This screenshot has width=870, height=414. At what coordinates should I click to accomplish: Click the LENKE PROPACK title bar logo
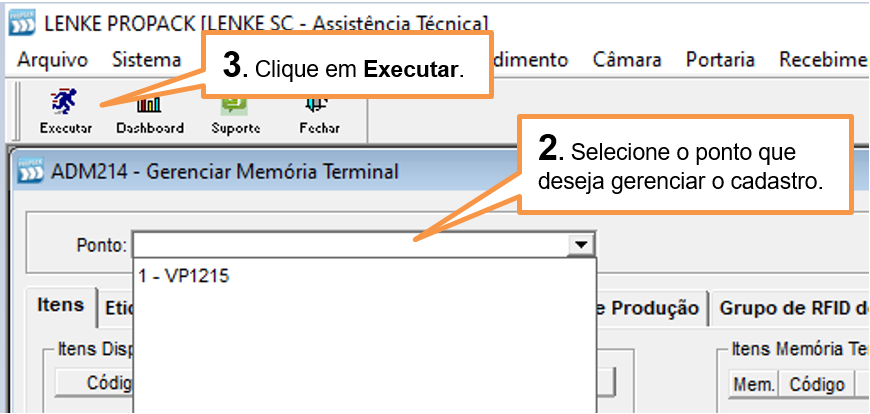coord(22,24)
